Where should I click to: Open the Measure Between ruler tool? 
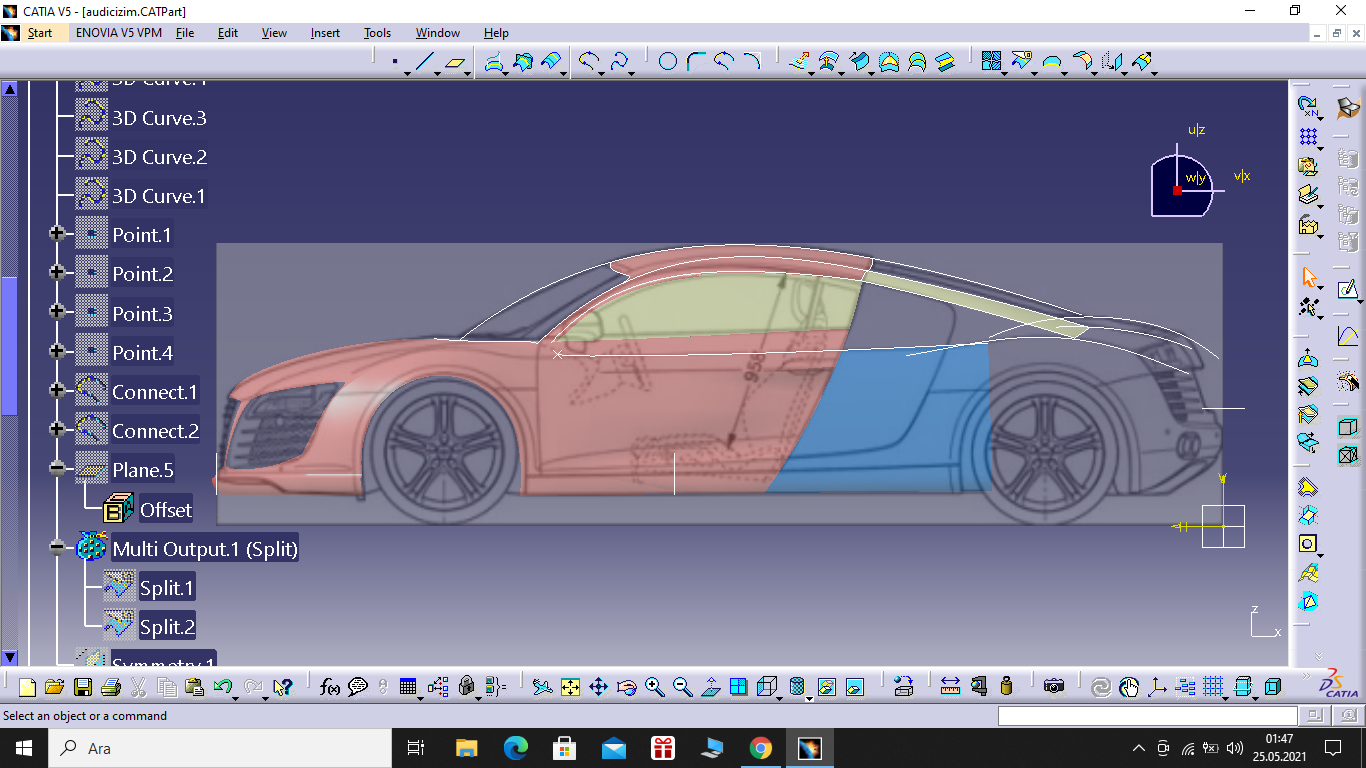[x=950, y=687]
